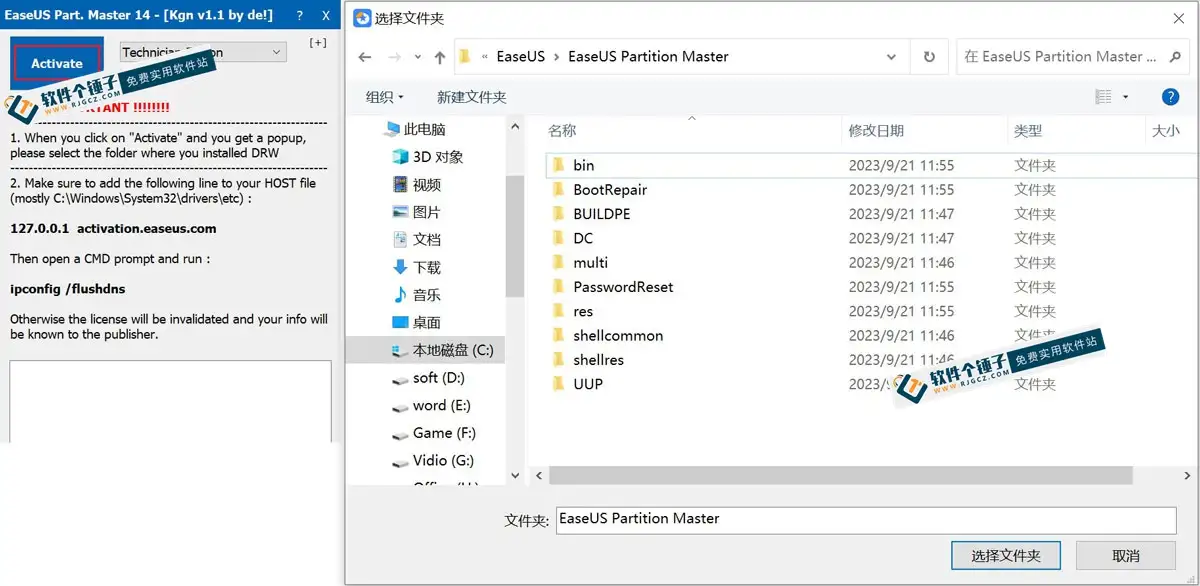Viewport: 1200px width, 586px height.
Task: Click the Activate button in keygen window
Action: tap(57, 63)
